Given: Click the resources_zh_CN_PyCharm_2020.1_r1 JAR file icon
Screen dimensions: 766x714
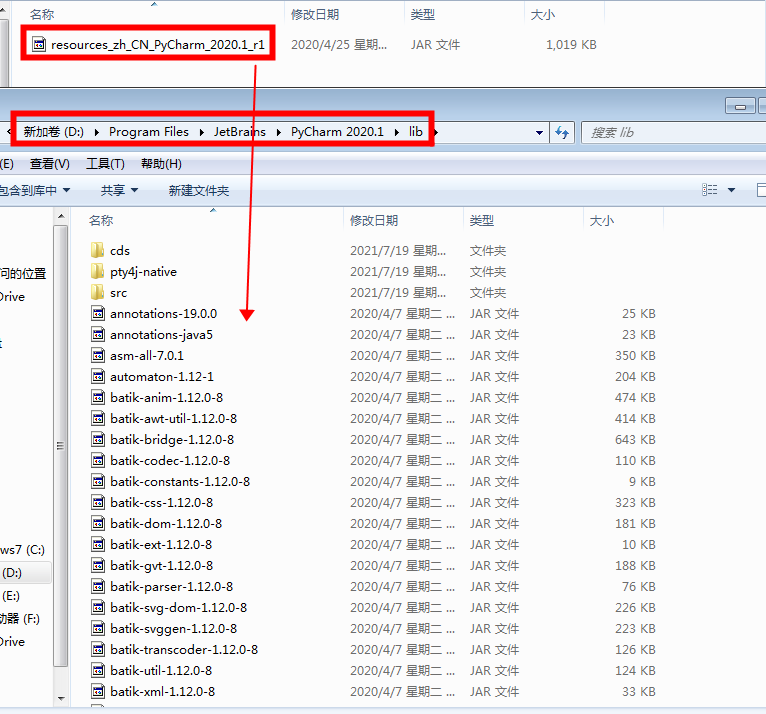Looking at the screenshot, I should (39, 45).
